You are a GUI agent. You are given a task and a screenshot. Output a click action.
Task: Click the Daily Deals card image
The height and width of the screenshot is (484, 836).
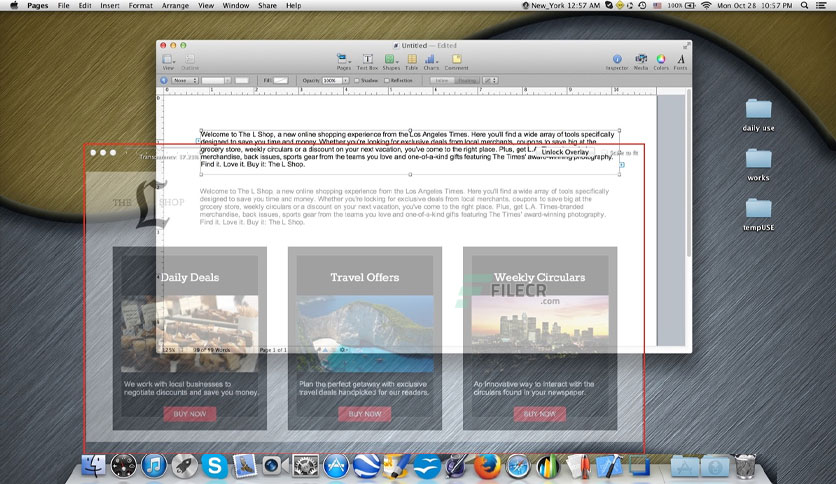(190, 334)
